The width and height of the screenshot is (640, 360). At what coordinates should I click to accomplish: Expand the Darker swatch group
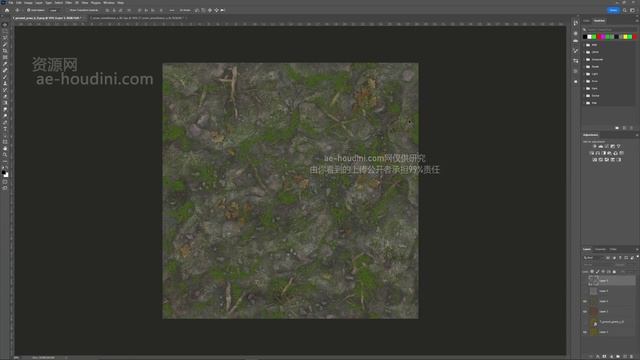pos(584,96)
